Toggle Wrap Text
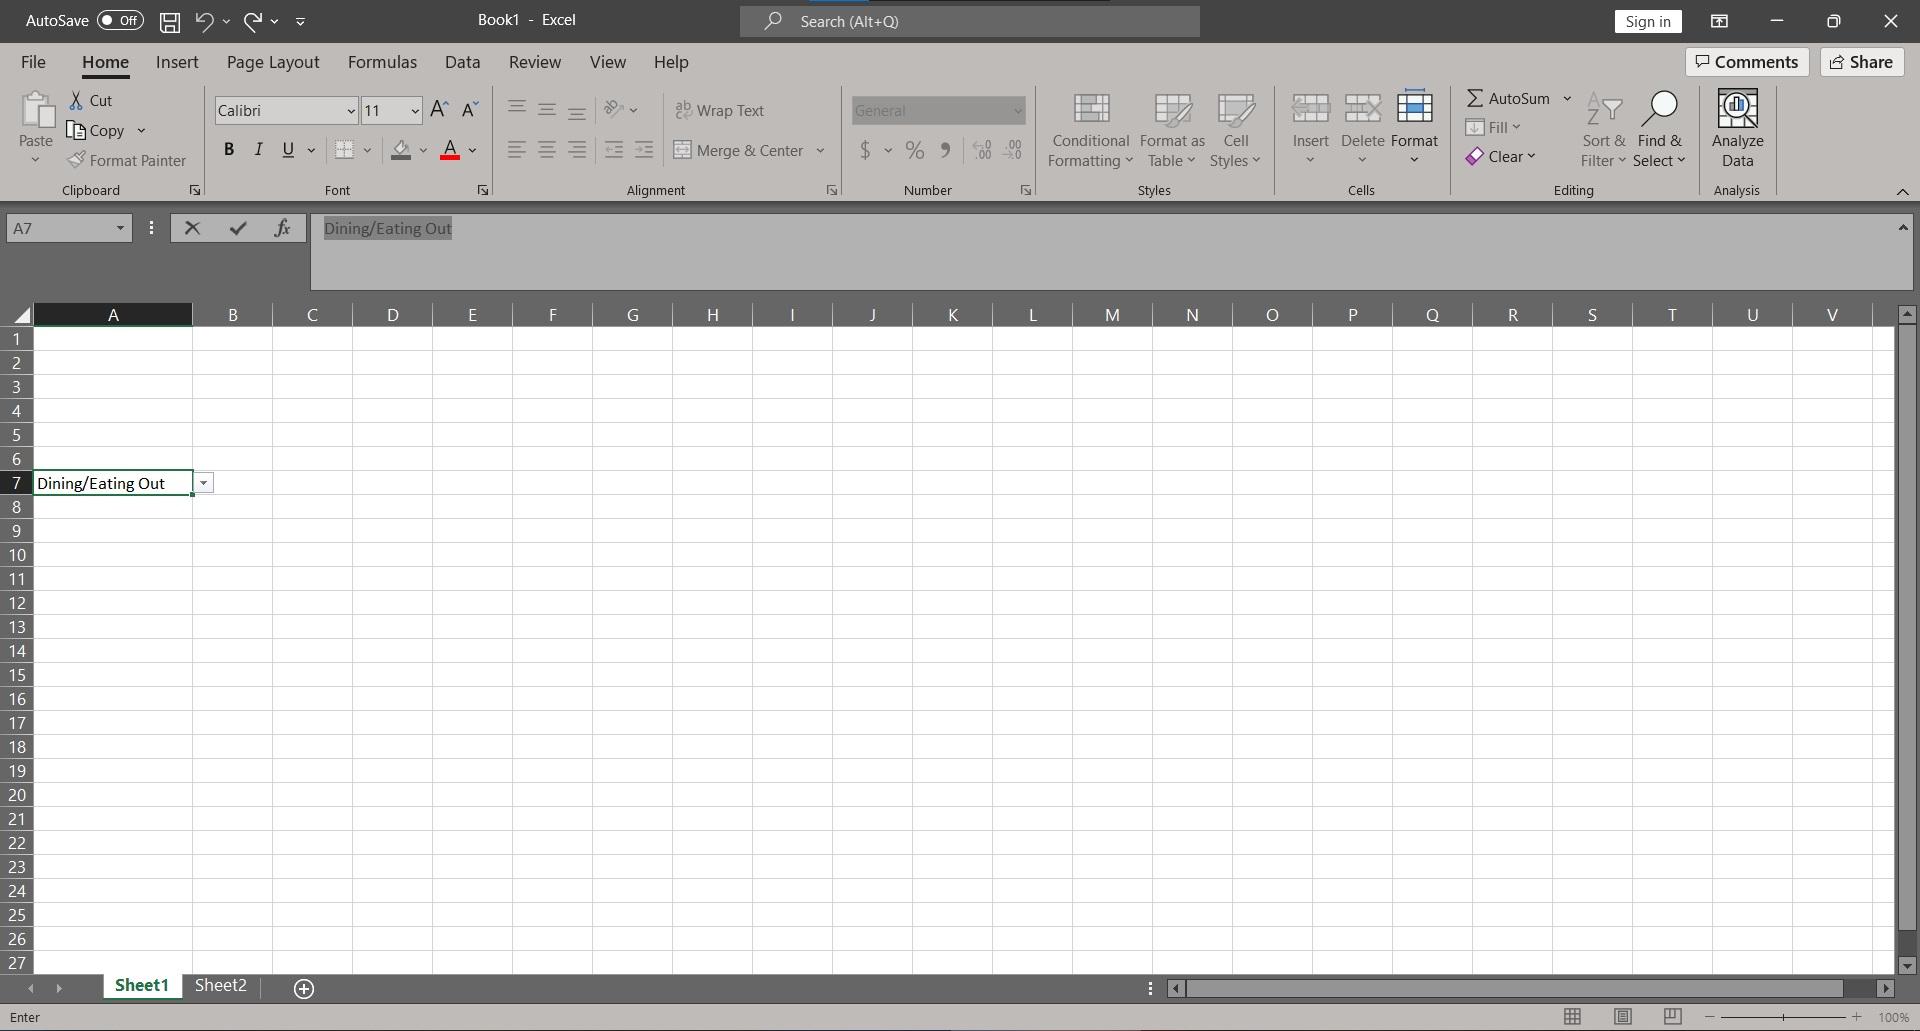The height and width of the screenshot is (1031, 1920). pos(720,110)
